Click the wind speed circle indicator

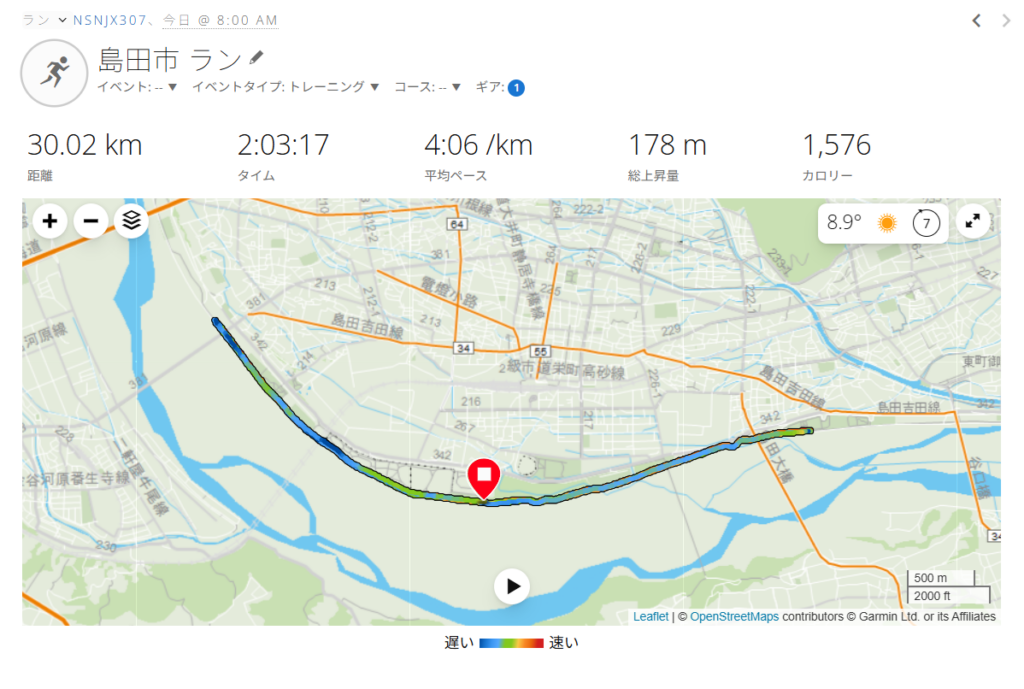point(926,223)
